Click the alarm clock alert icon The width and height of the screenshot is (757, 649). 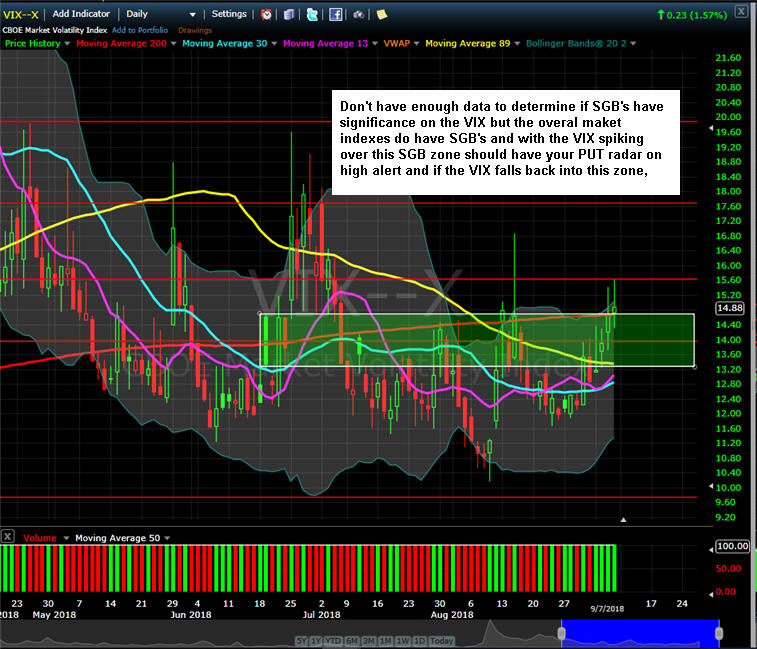(x=266, y=15)
